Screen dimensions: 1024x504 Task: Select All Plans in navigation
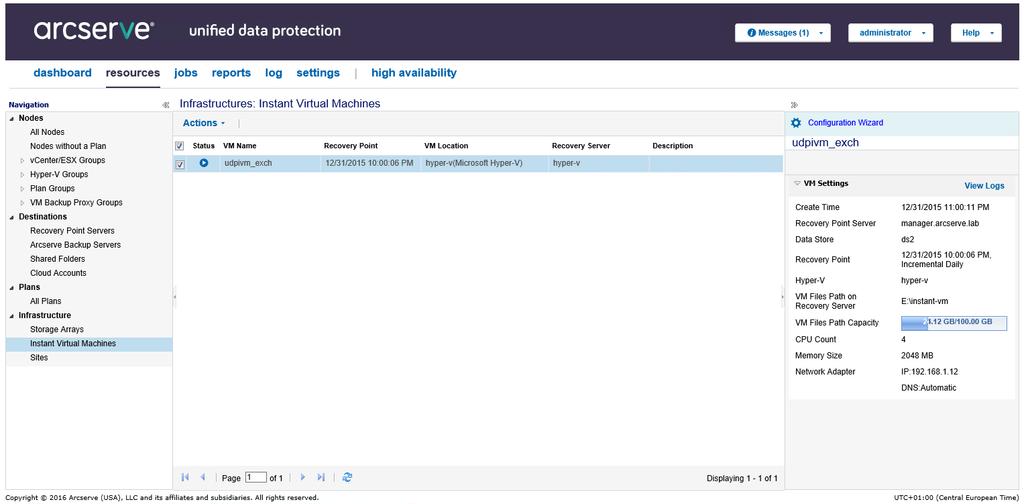pyautogui.click(x=46, y=302)
